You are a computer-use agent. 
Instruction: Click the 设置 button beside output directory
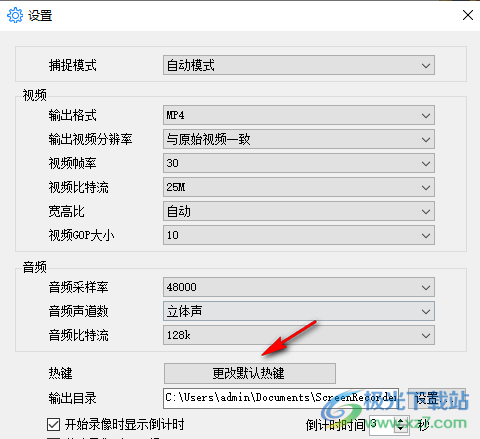click(x=437, y=398)
